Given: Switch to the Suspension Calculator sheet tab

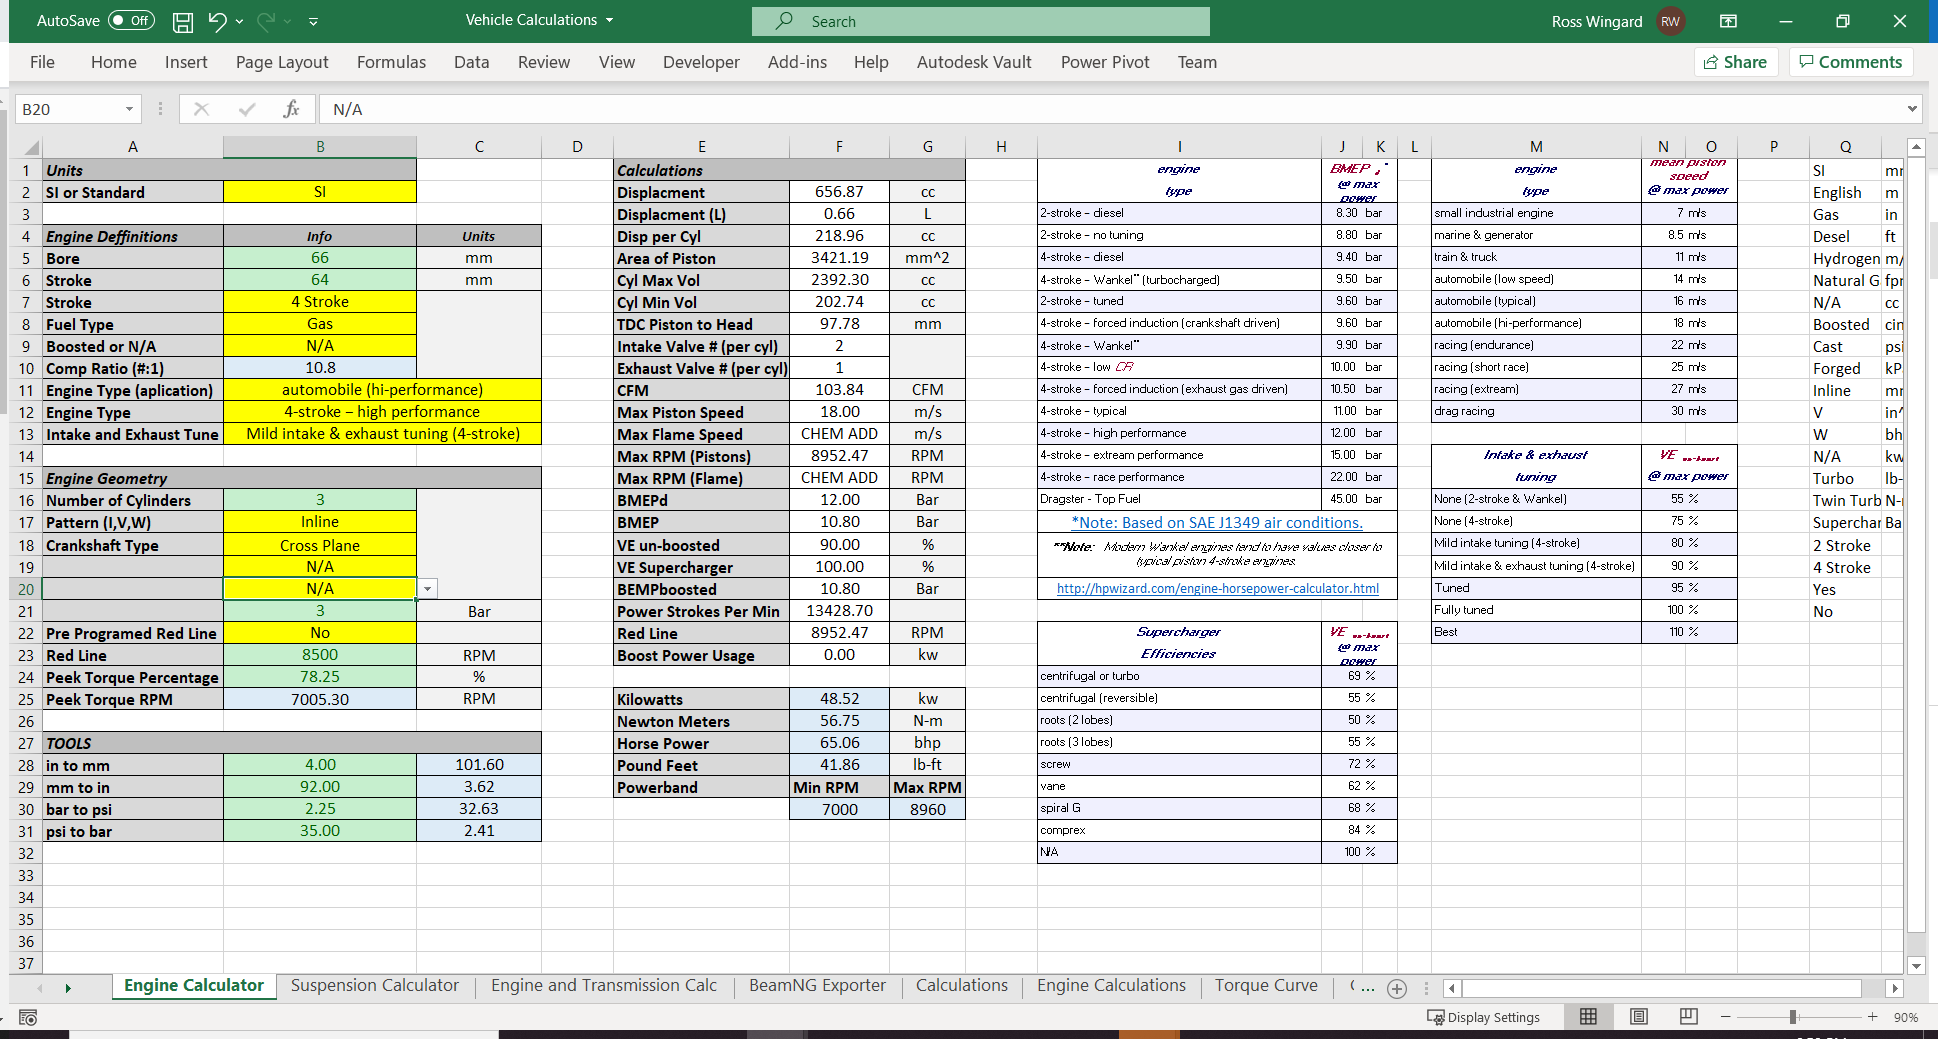Looking at the screenshot, I should tap(374, 985).
